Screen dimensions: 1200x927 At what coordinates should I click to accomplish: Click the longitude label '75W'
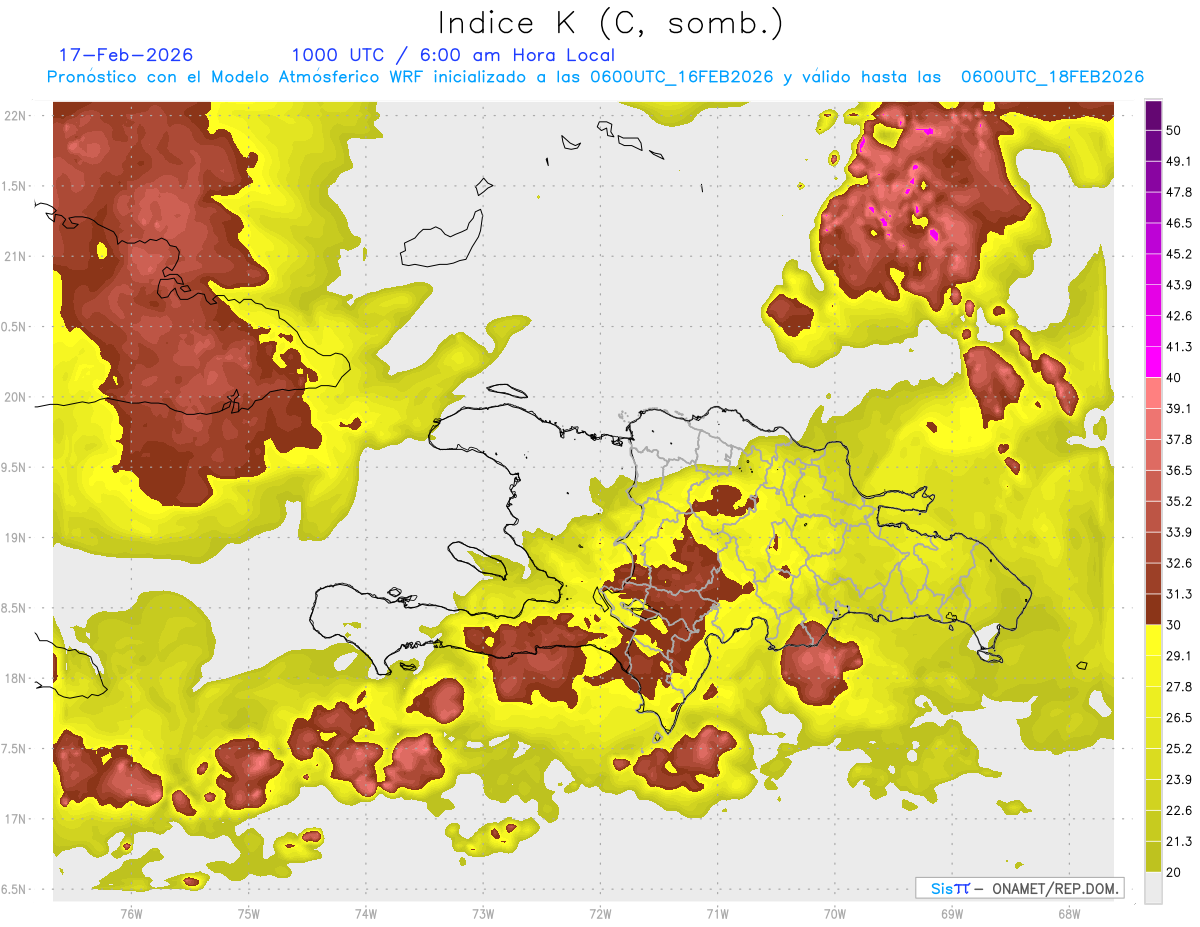pos(248,914)
